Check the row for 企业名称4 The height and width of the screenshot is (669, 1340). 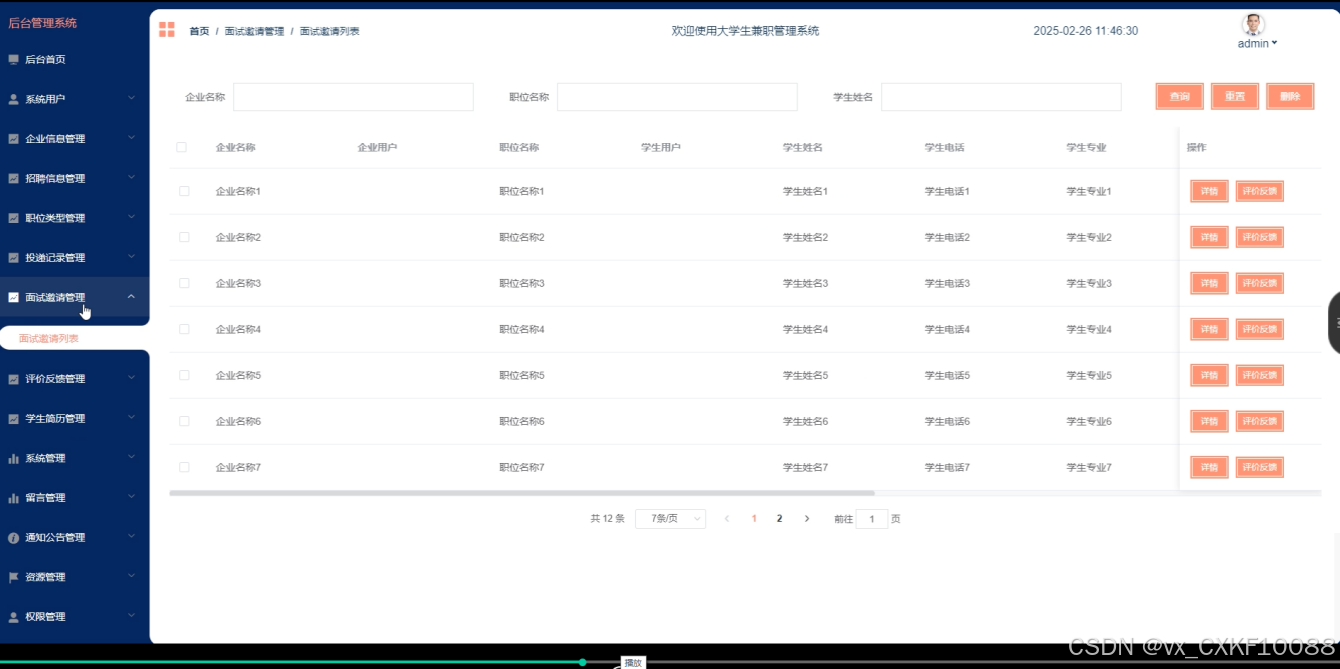point(184,329)
